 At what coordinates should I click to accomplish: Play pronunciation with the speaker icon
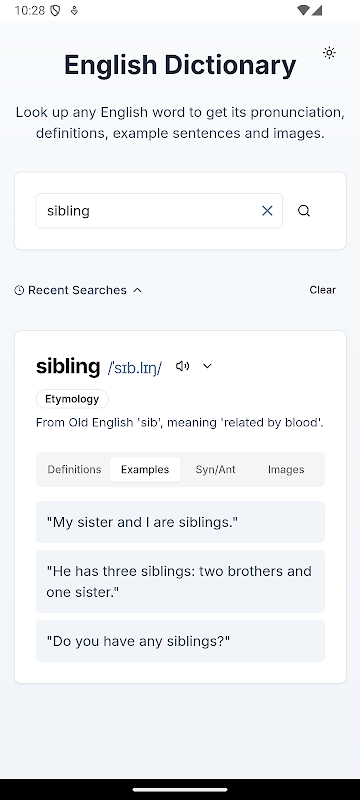point(183,366)
